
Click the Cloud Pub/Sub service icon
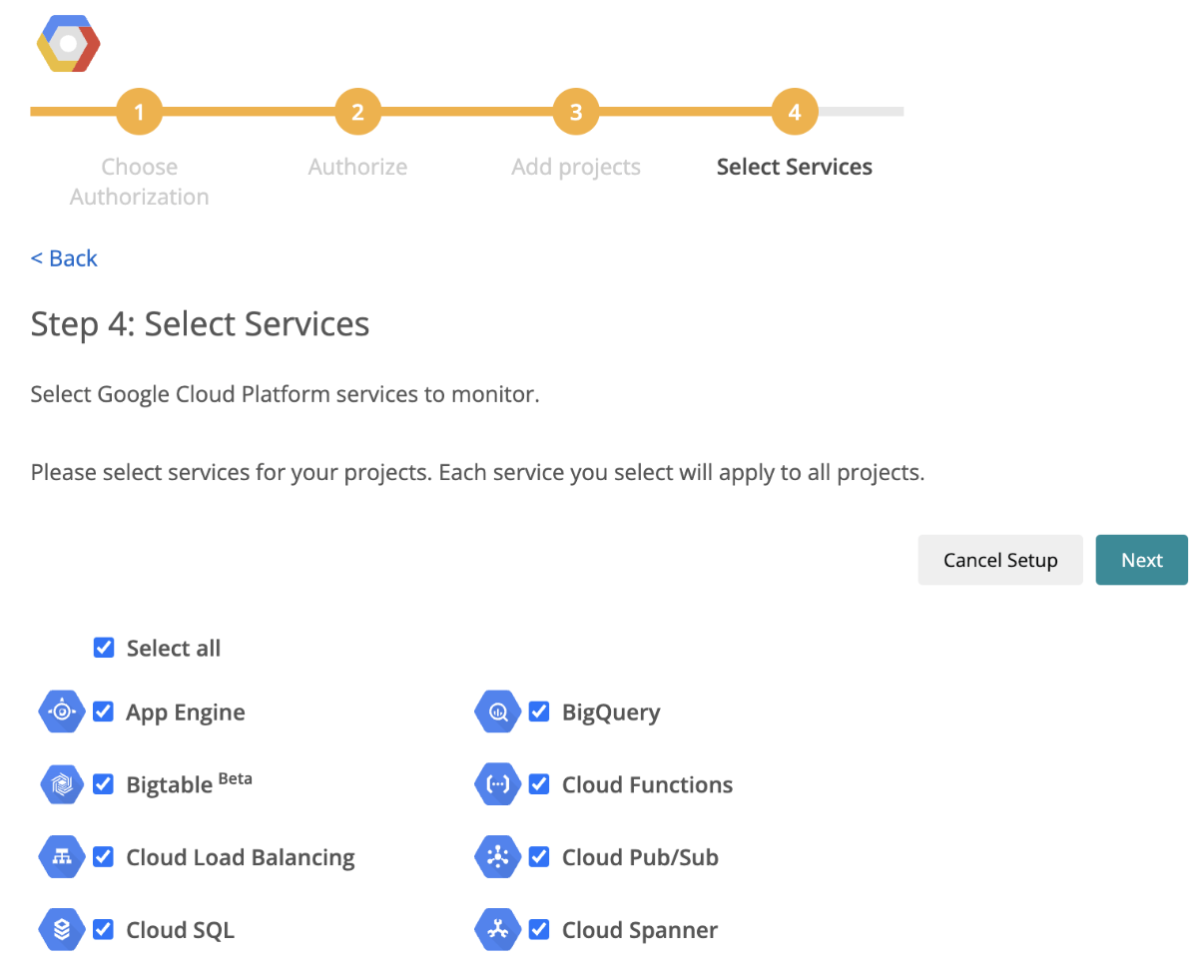tap(498, 857)
